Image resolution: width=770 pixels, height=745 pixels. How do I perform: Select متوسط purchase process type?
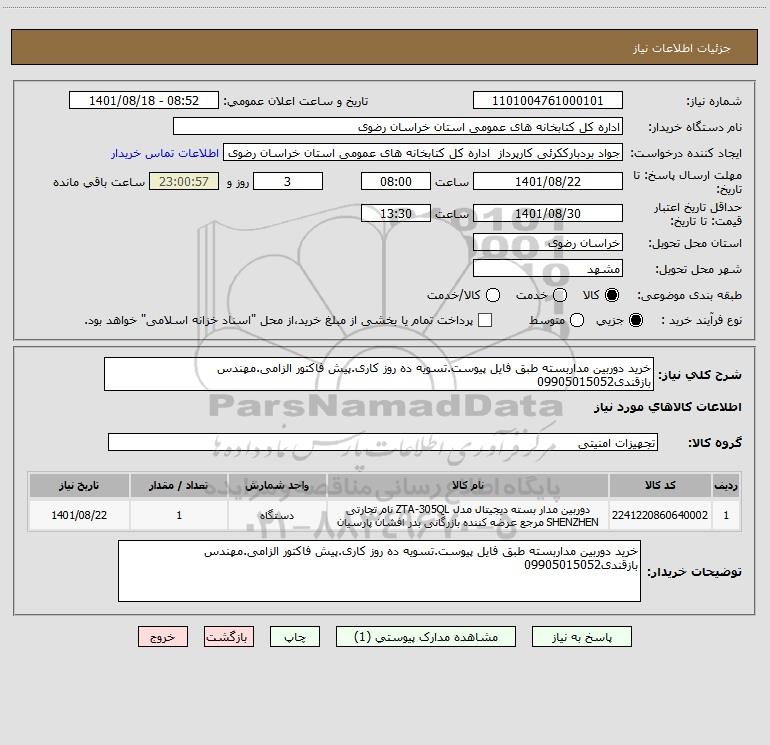[577, 320]
